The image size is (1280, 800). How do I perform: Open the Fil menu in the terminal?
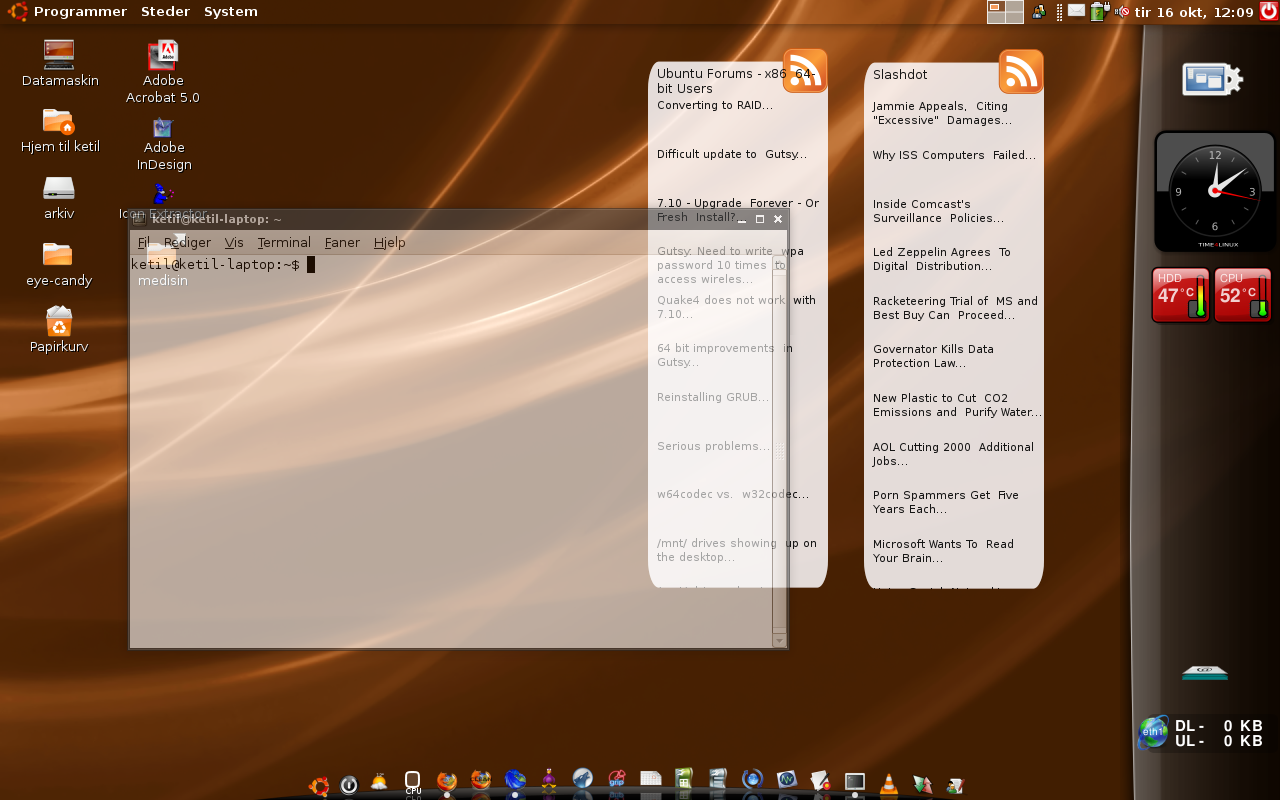click(144, 242)
